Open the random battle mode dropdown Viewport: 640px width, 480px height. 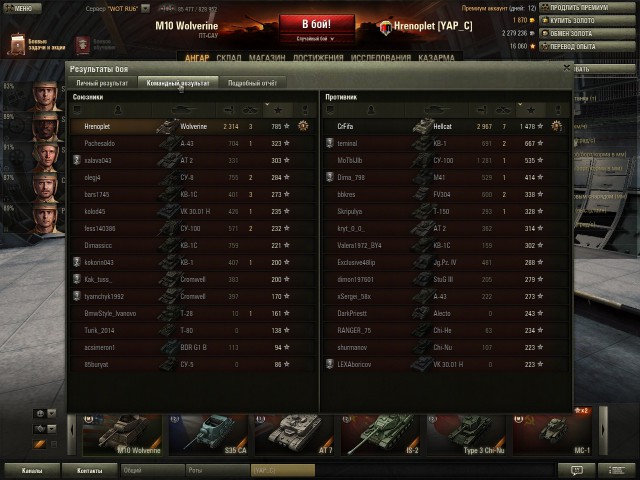(x=315, y=39)
